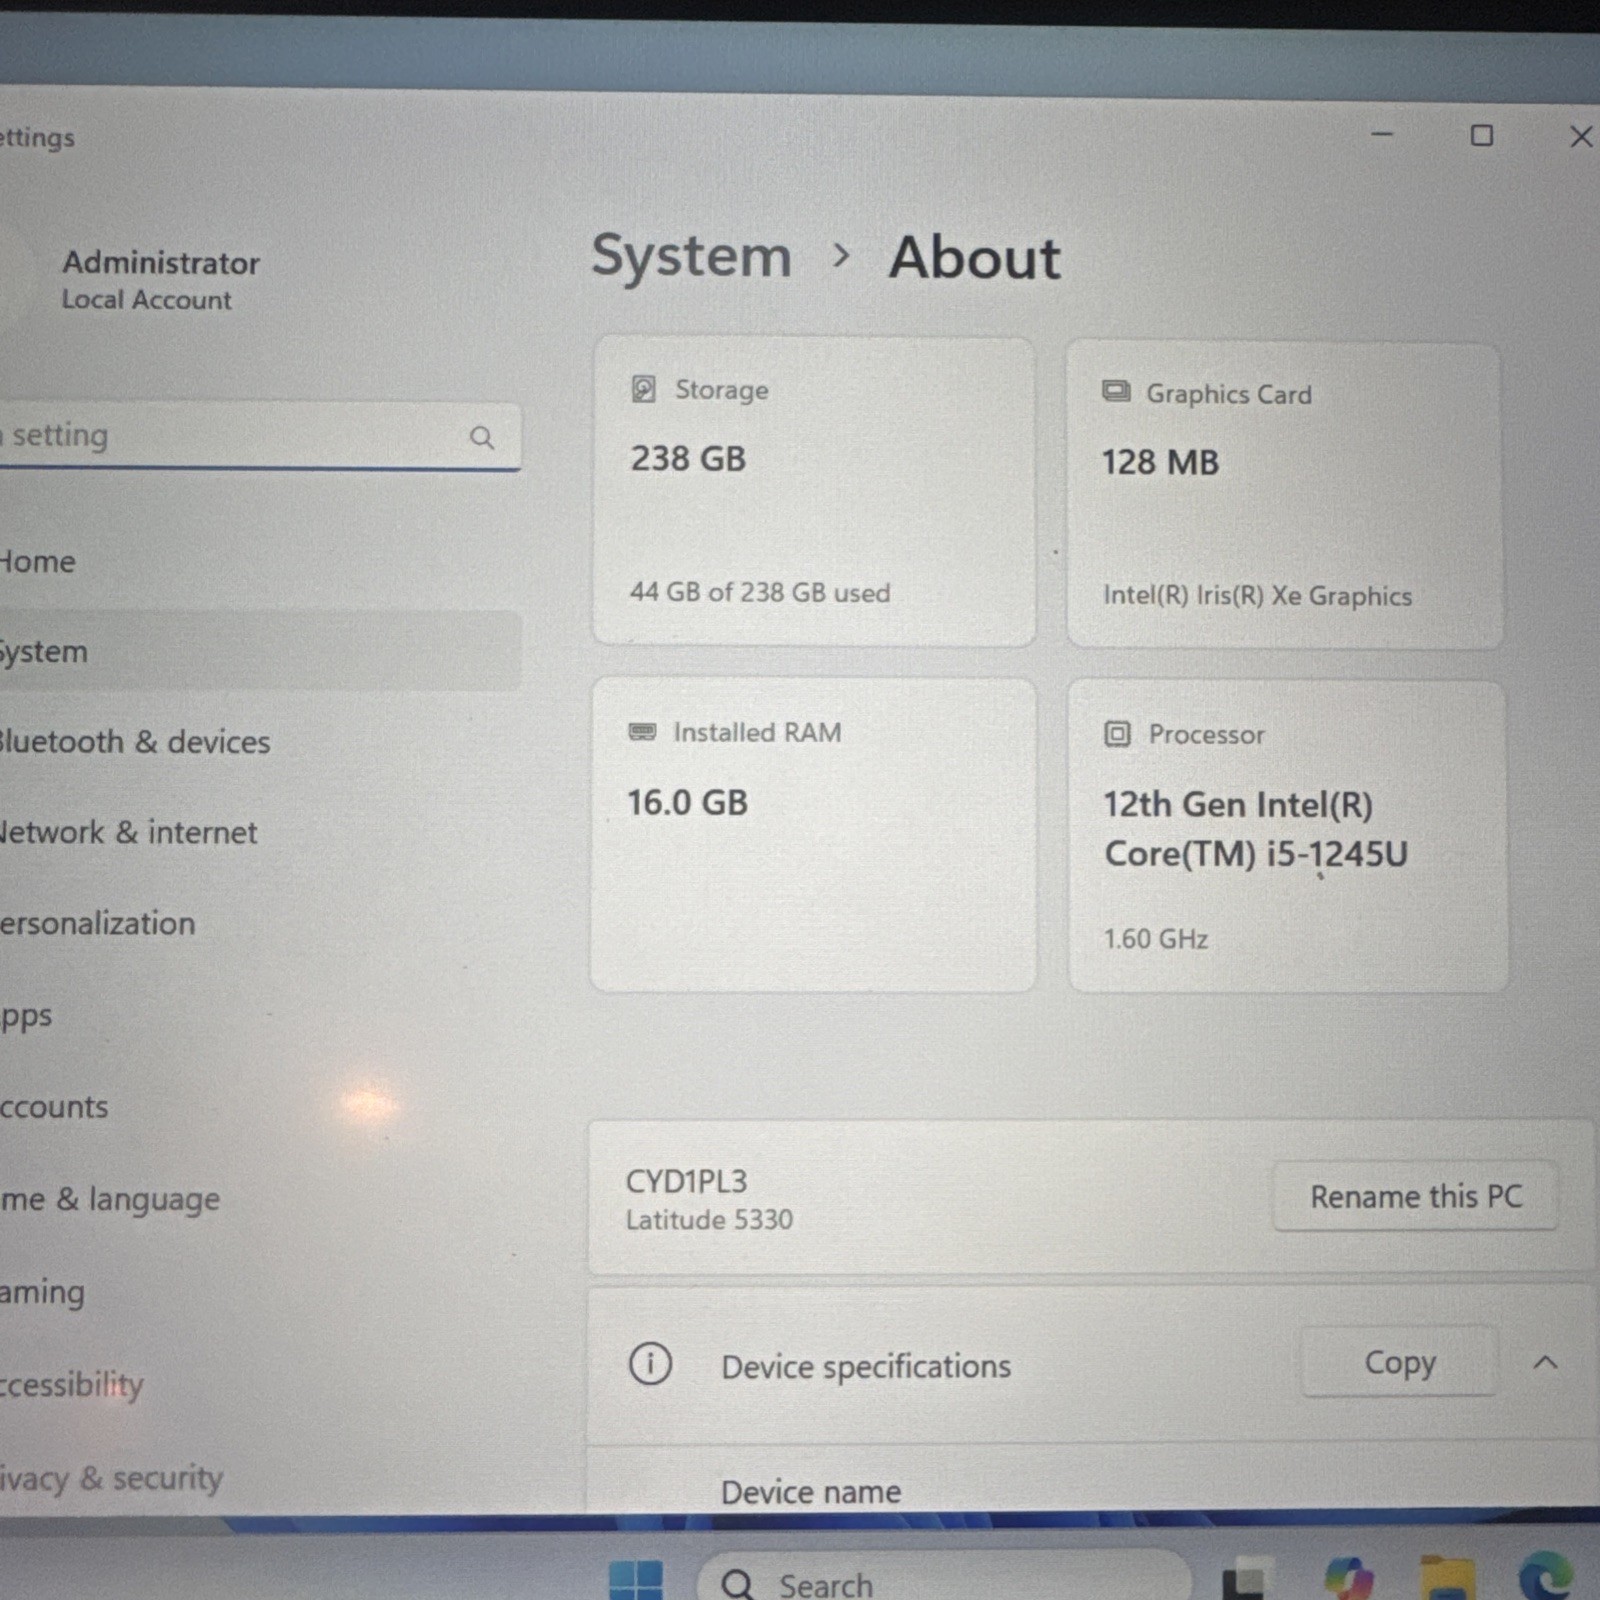Copy the device specifications
1600x1600 pixels.
[1399, 1362]
